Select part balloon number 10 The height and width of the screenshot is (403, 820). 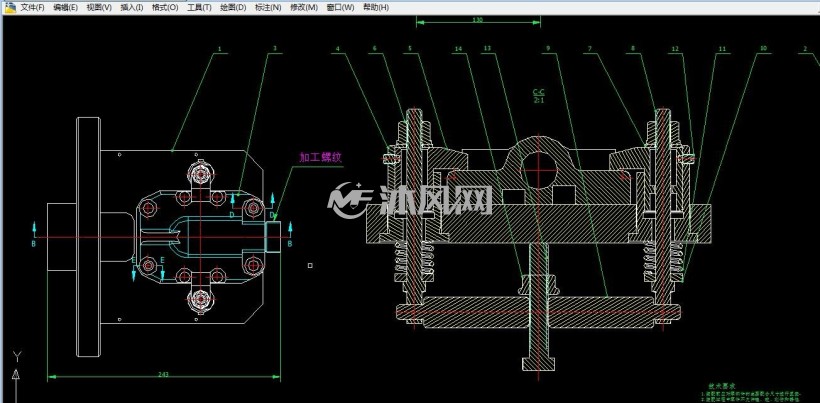(x=763, y=49)
